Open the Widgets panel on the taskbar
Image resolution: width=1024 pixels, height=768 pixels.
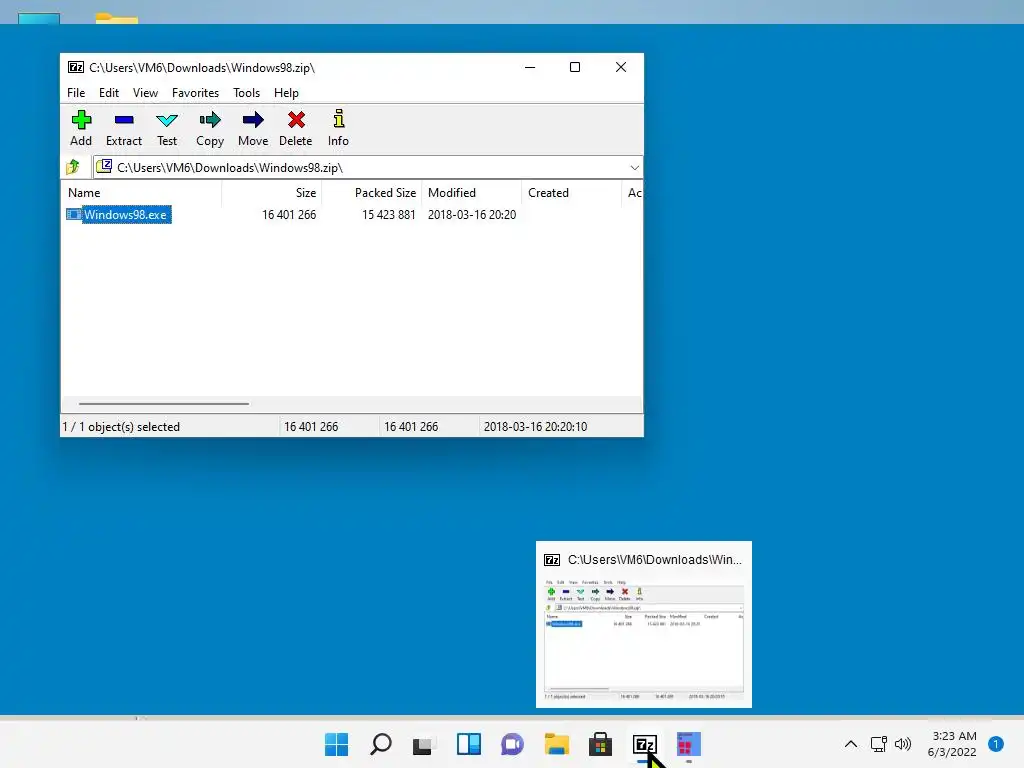(468, 744)
